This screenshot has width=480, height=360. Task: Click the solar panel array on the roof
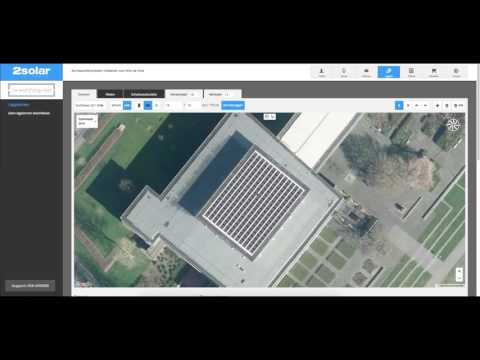point(254,203)
